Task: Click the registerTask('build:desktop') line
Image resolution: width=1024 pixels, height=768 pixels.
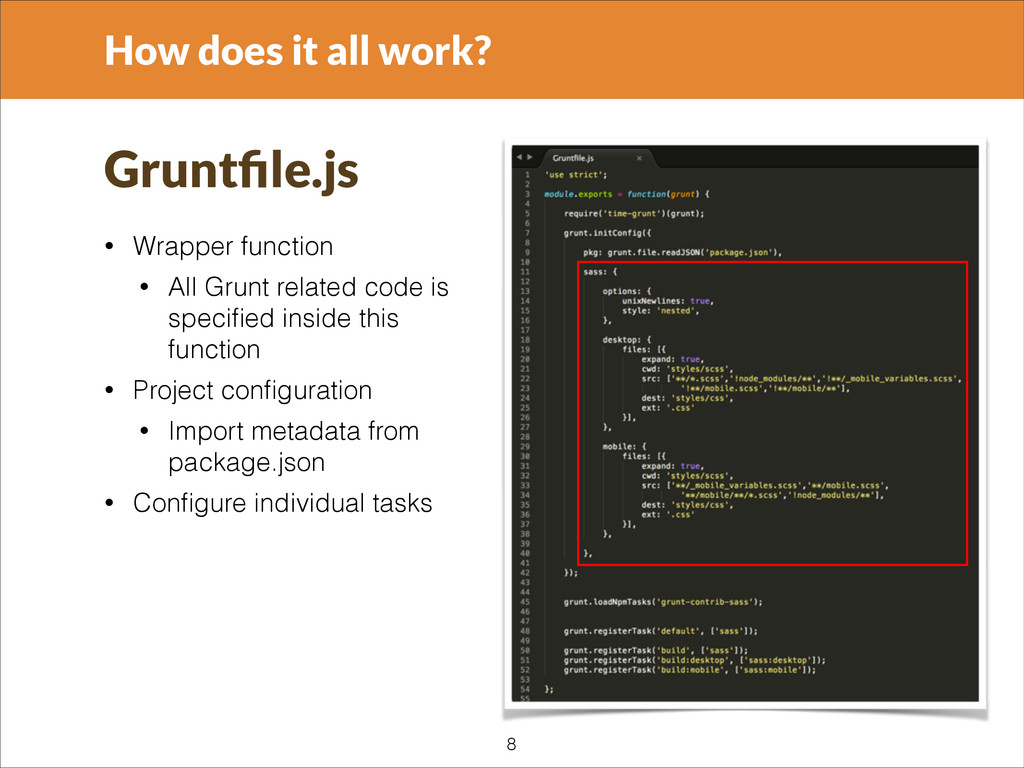Action: point(695,660)
